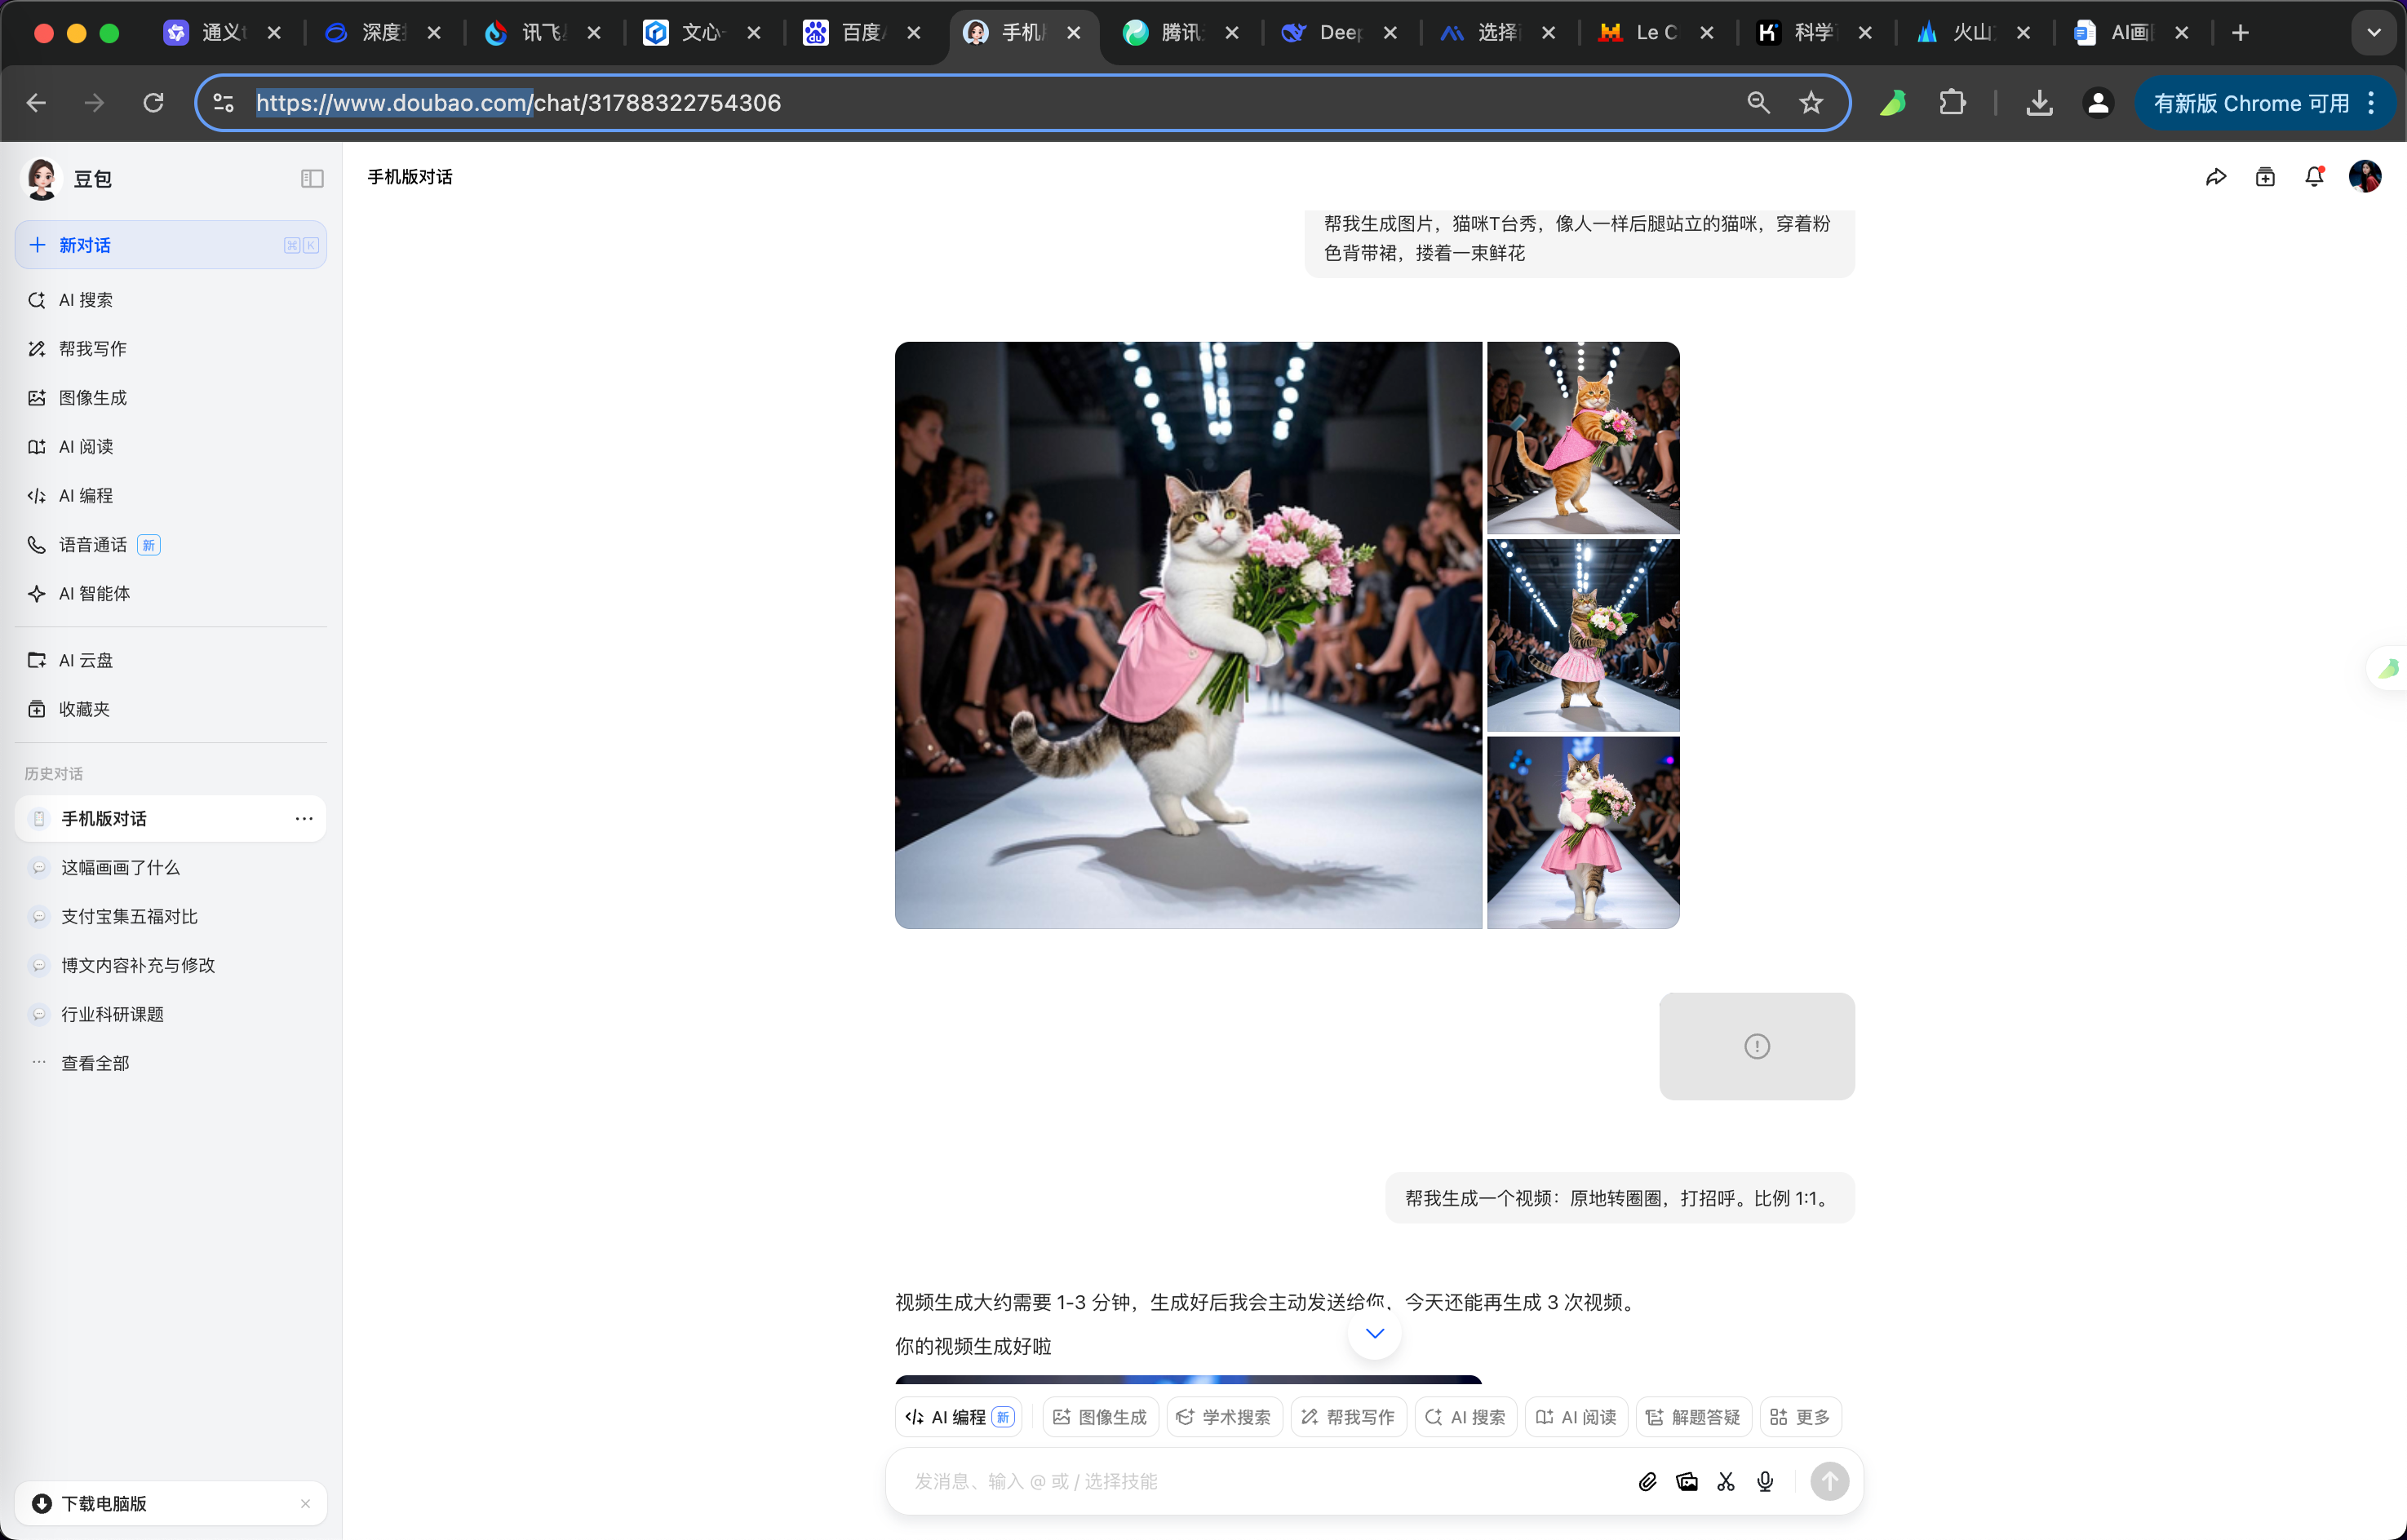Viewport: 2407px width, 1540px height.
Task: Start a 新对话
Action: (x=84, y=245)
